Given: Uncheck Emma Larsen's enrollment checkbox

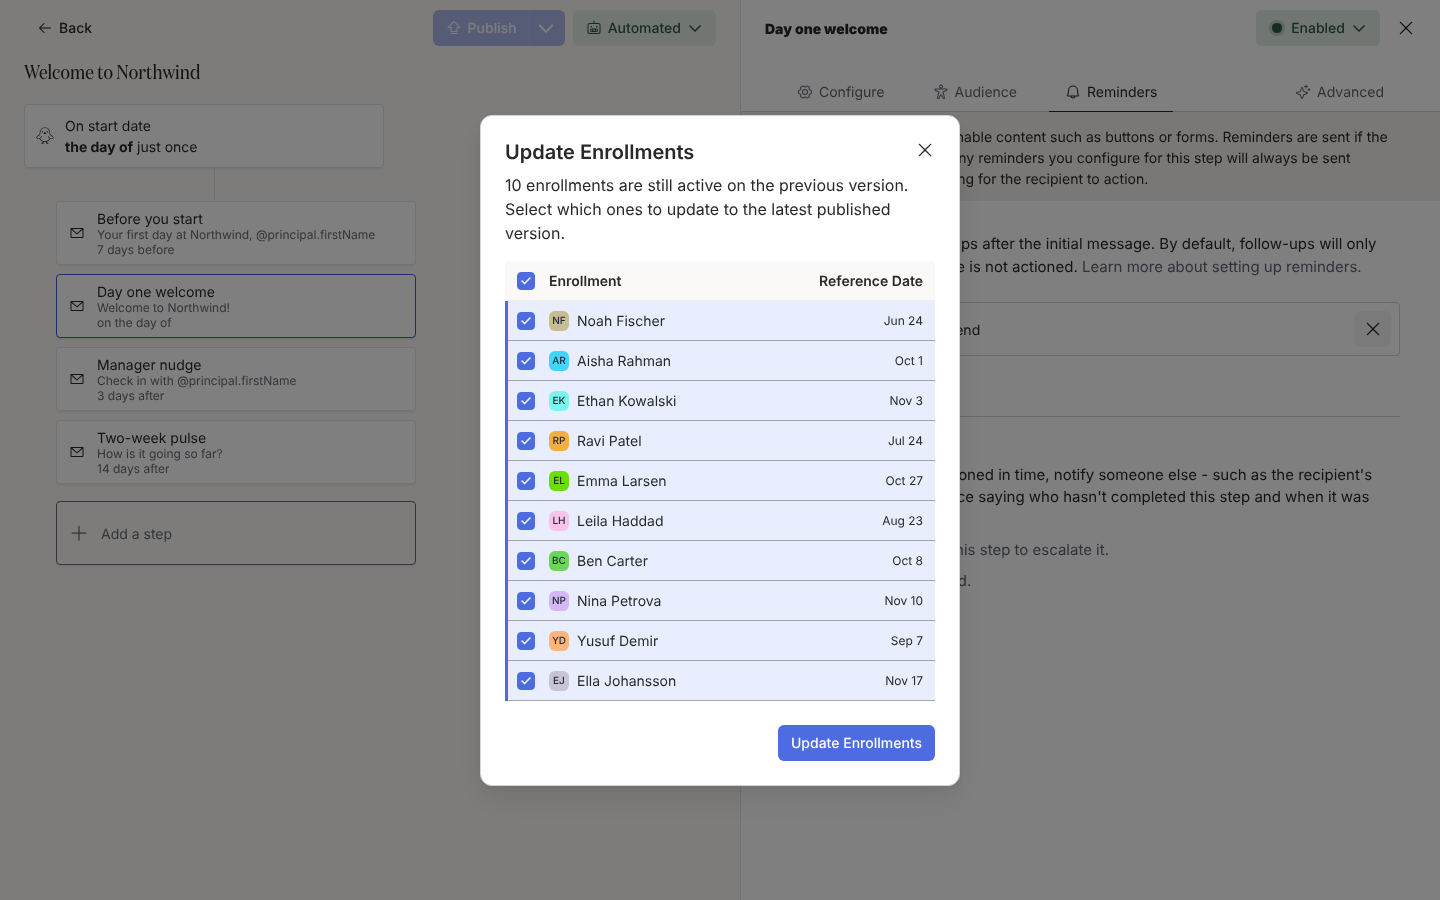Looking at the screenshot, I should click(x=526, y=481).
